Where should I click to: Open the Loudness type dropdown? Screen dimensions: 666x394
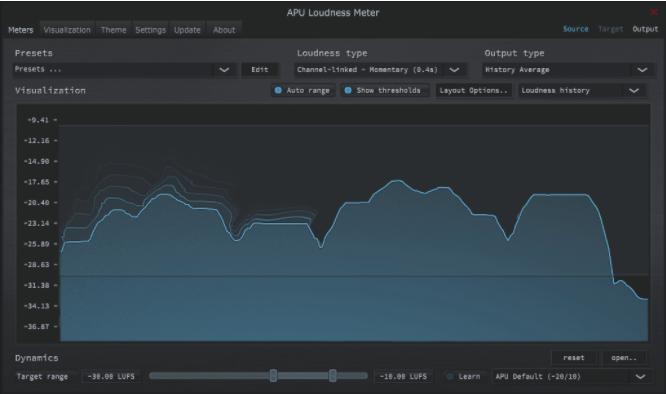tap(380, 70)
